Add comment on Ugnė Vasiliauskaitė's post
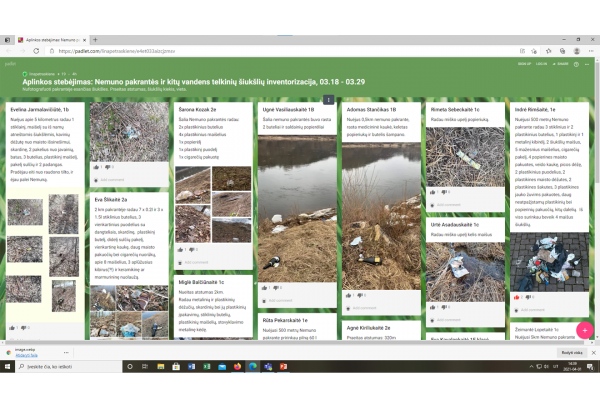The height and width of the screenshot is (400, 600). pos(280,300)
